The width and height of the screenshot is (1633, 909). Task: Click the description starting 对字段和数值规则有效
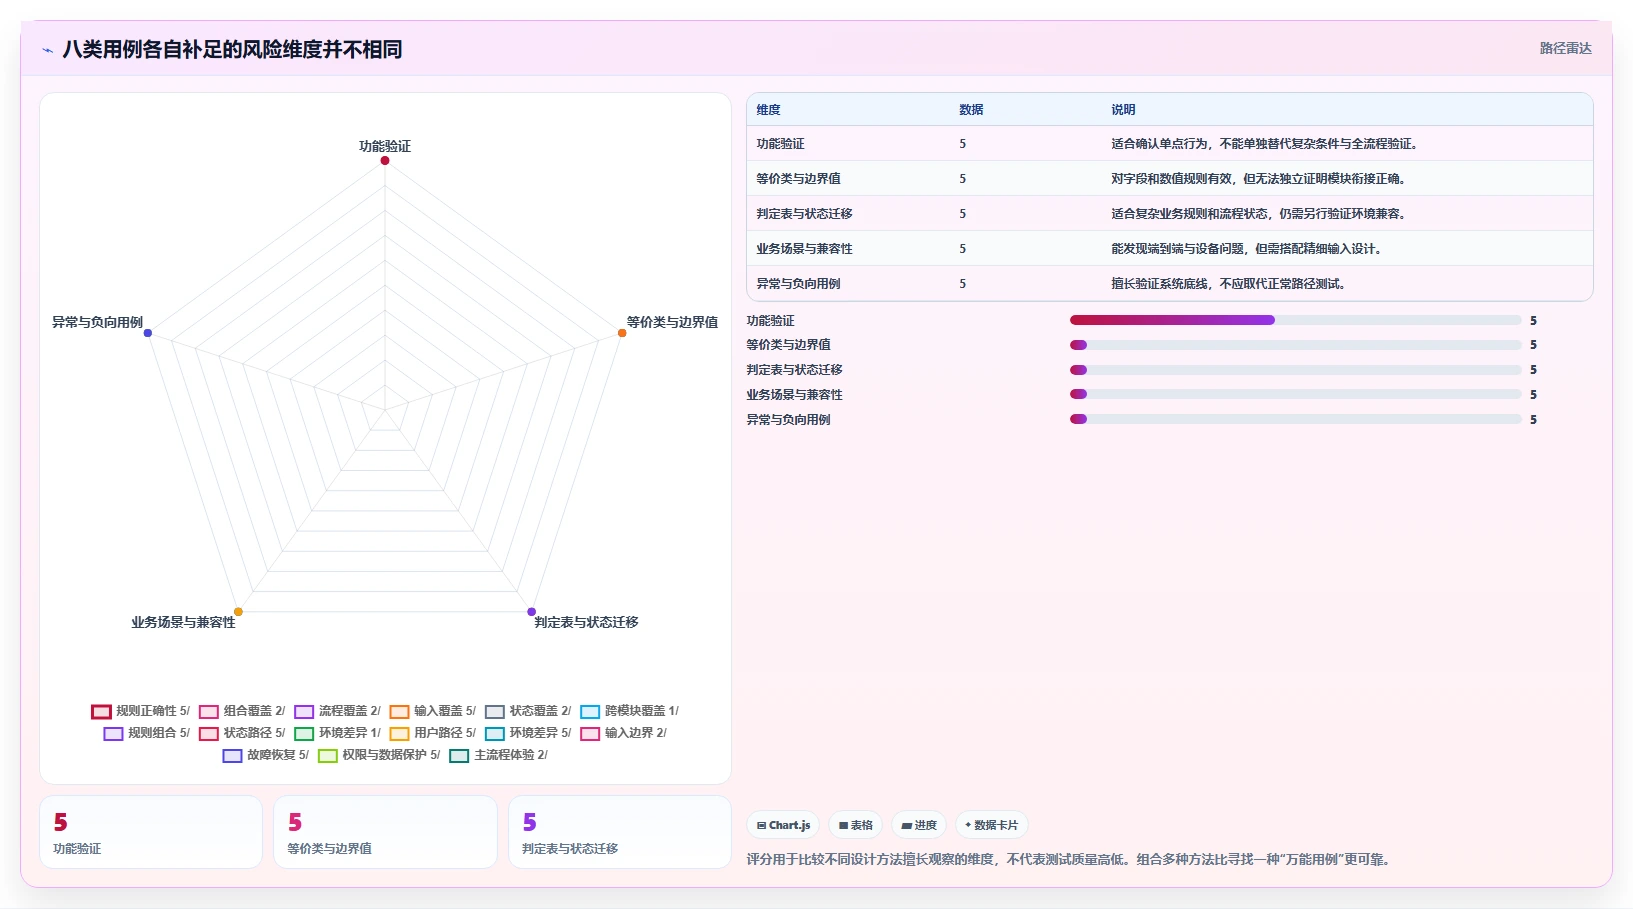pyautogui.click(x=1258, y=179)
